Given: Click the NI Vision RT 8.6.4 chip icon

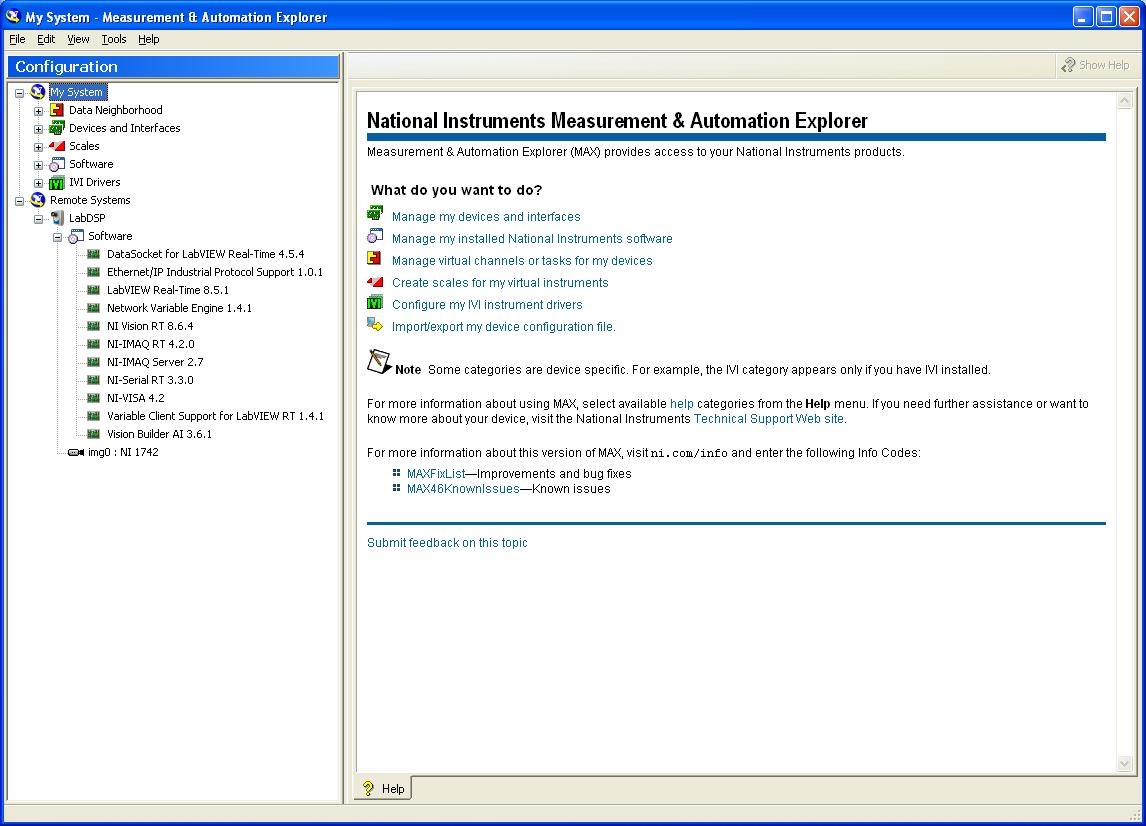Looking at the screenshot, I should pos(94,326).
